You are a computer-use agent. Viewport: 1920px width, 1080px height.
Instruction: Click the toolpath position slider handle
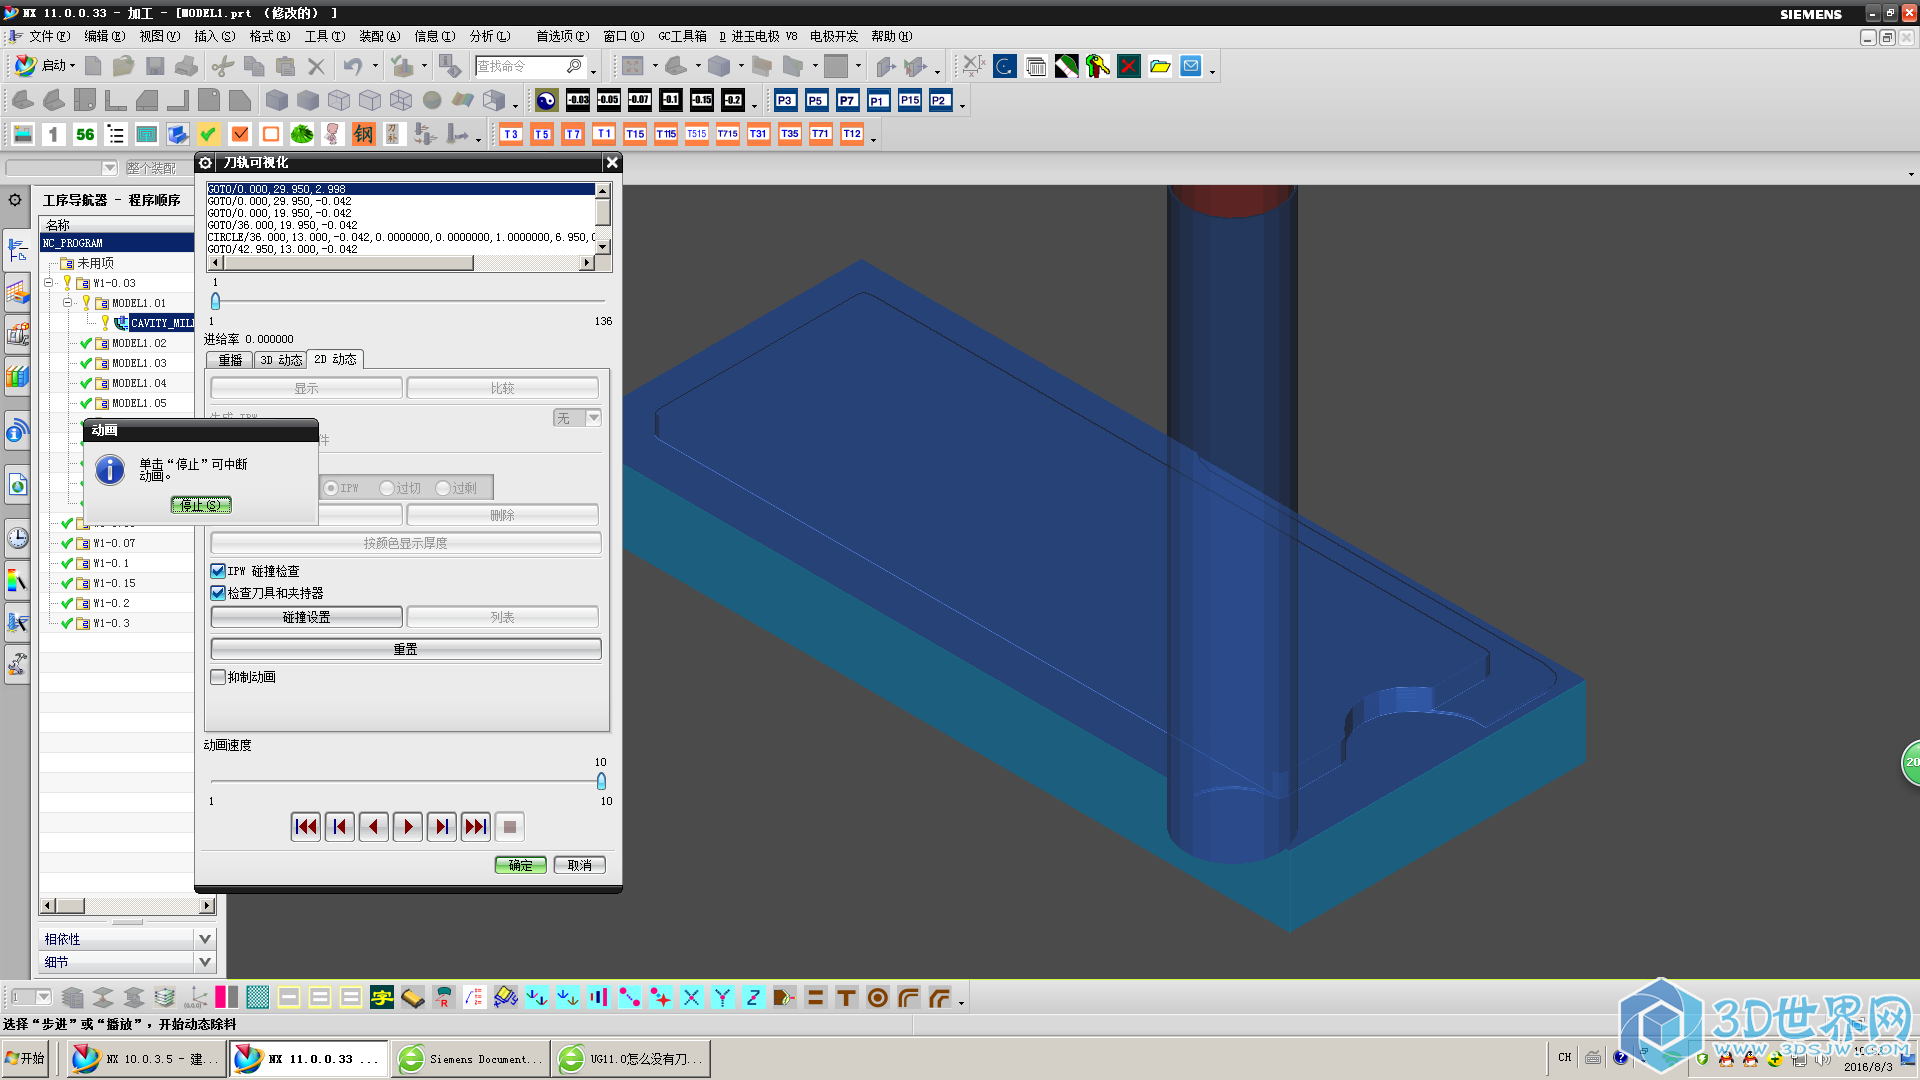tap(215, 301)
